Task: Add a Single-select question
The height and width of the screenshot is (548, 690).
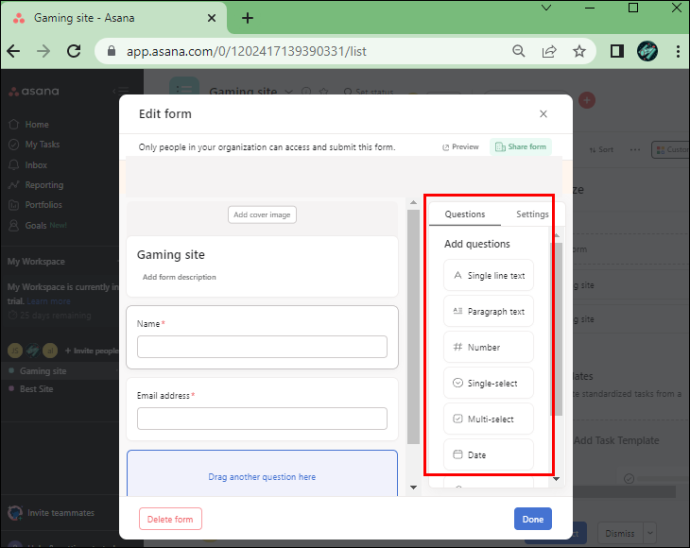Action: pos(488,383)
